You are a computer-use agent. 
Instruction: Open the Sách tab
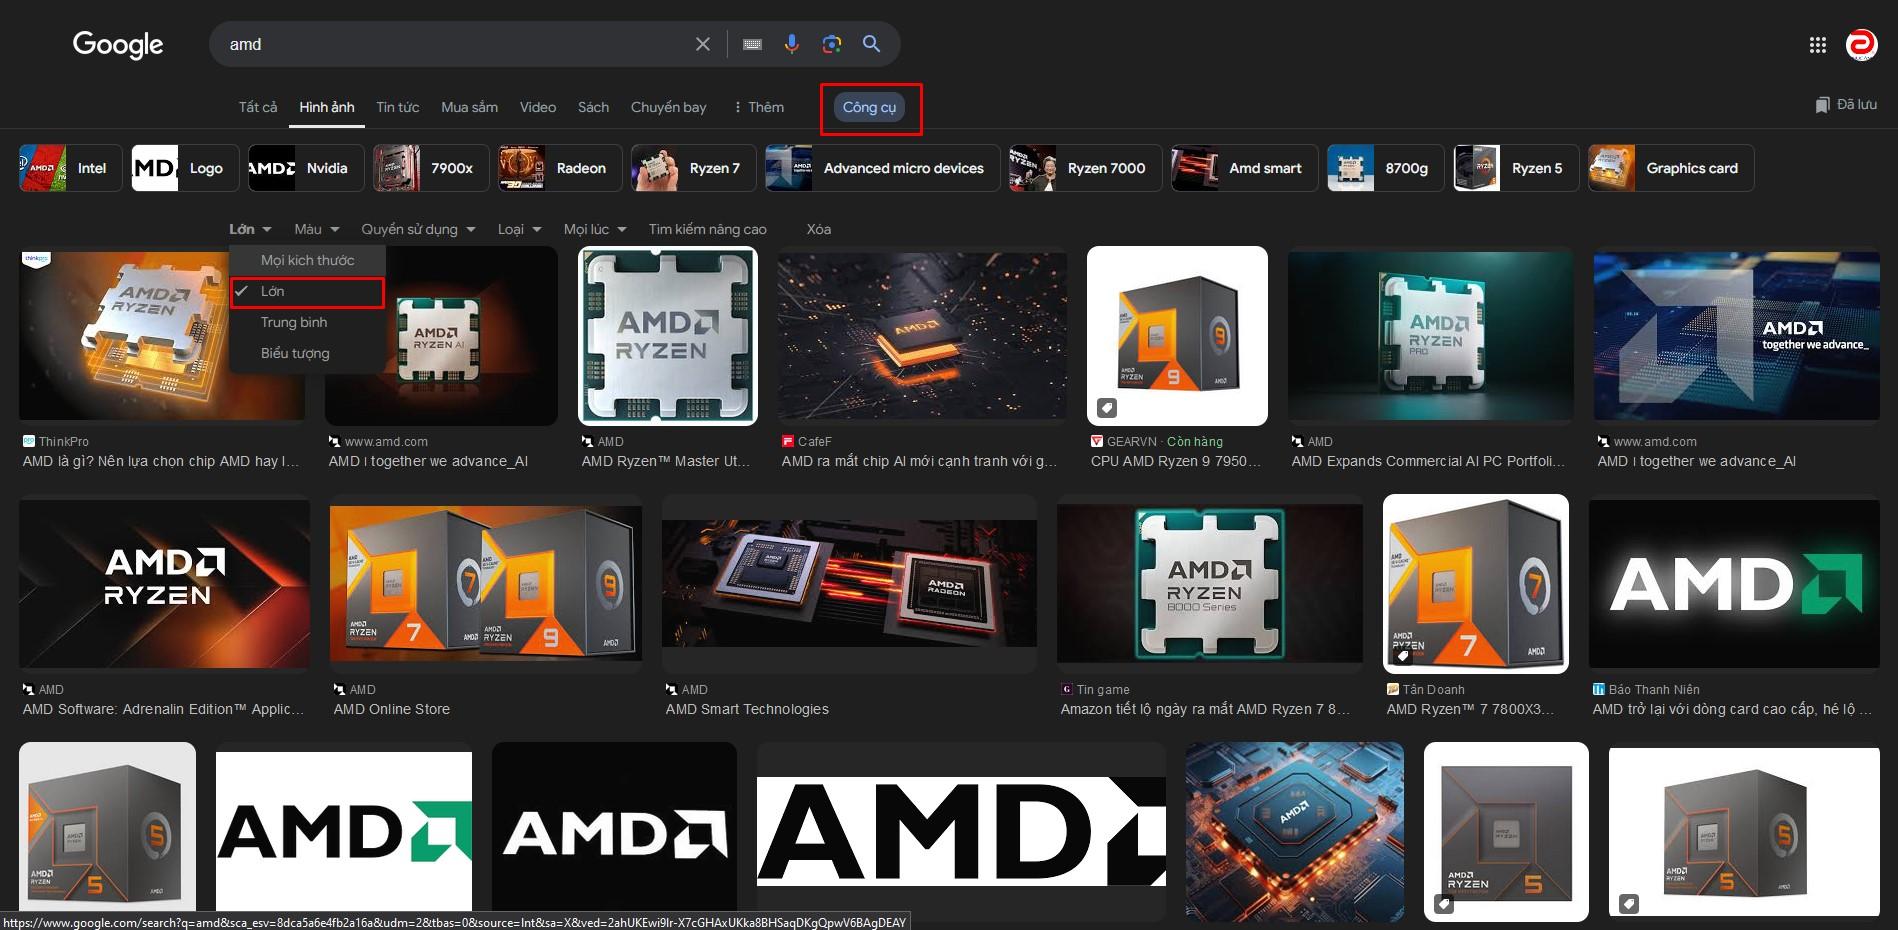click(x=593, y=107)
